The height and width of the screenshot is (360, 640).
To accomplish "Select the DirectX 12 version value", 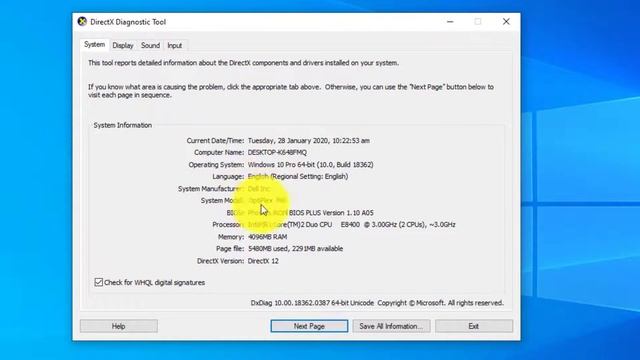I will coord(263,261).
